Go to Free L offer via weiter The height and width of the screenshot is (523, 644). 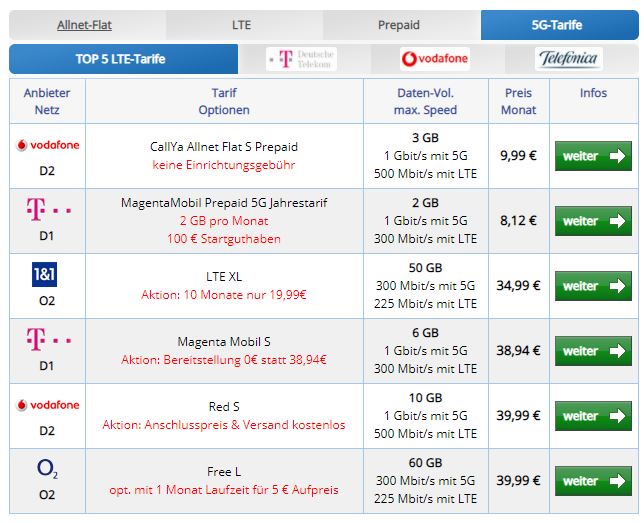593,481
